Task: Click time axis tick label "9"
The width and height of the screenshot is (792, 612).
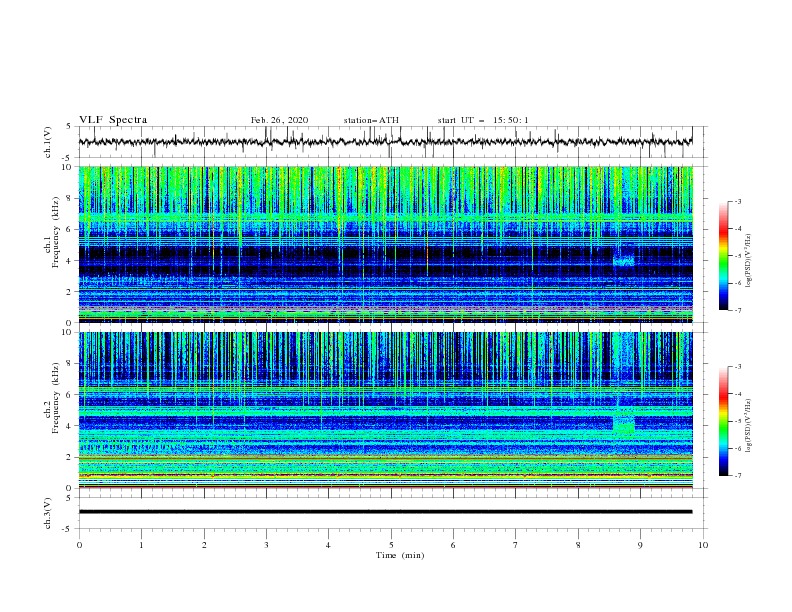Action: click(x=640, y=545)
